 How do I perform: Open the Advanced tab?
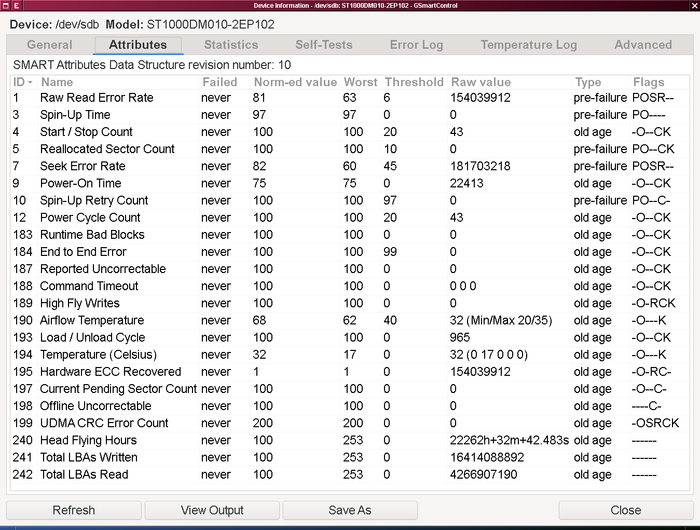643,45
